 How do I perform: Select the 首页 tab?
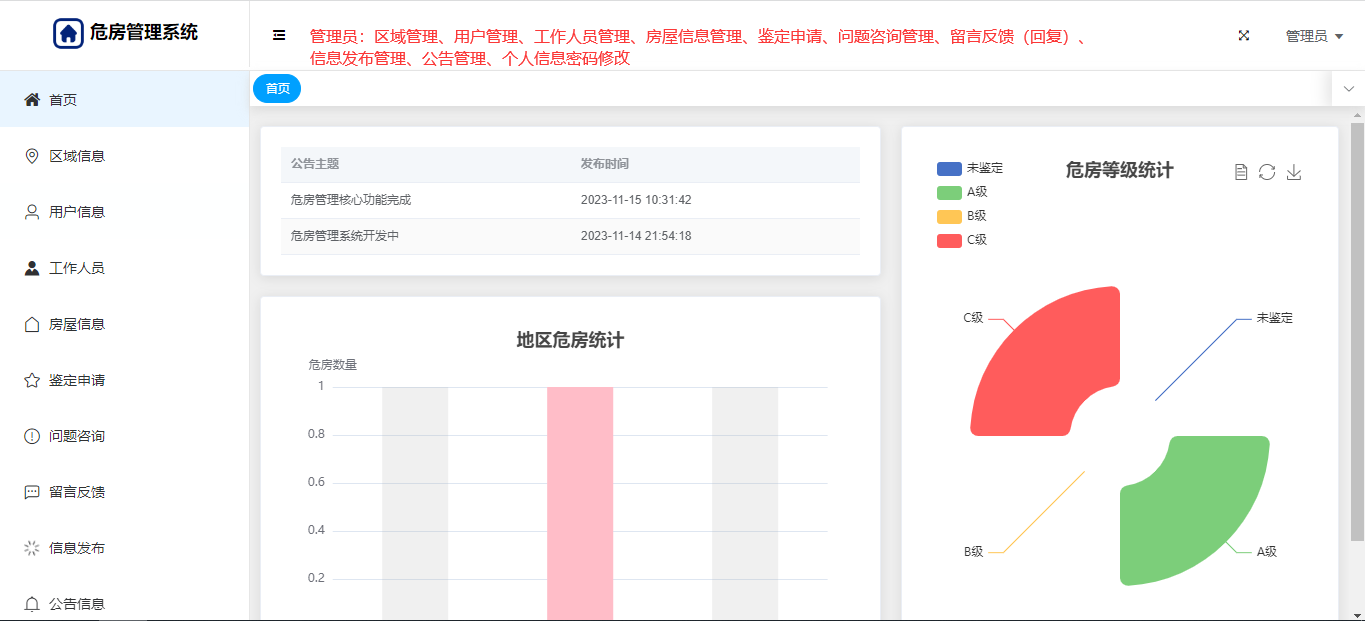tap(277, 89)
